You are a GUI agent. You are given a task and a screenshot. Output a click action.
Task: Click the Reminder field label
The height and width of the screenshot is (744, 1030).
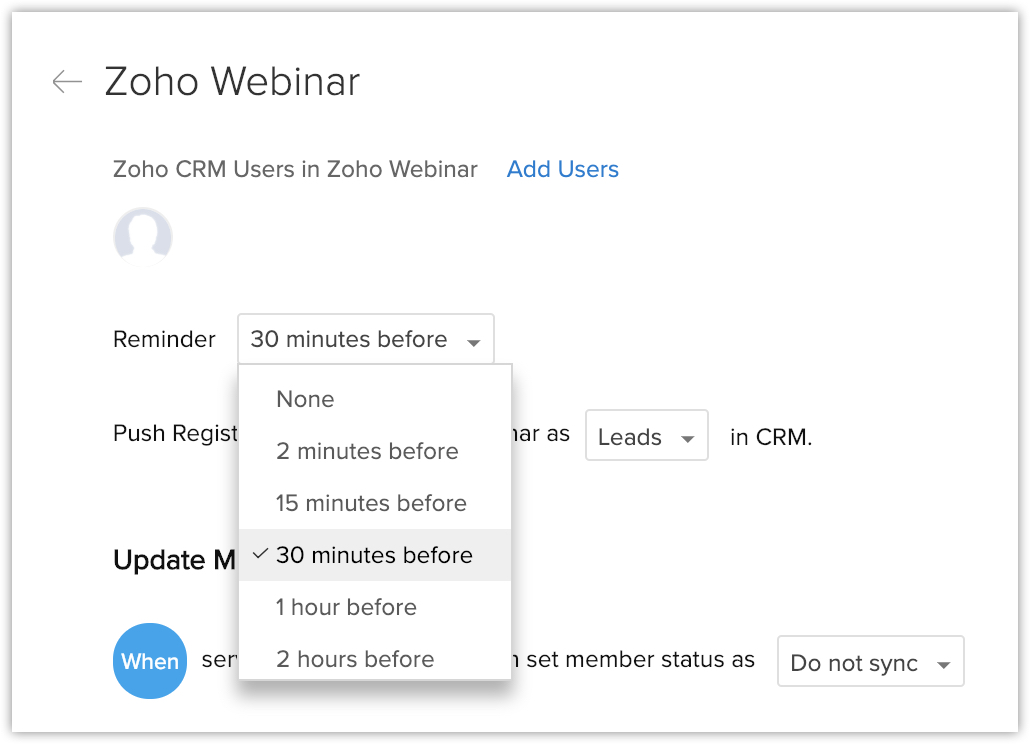[x=164, y=340]
